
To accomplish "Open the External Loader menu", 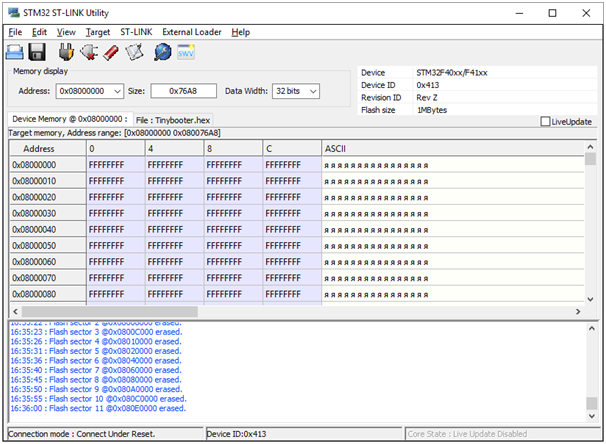I will tap(192, 32).
